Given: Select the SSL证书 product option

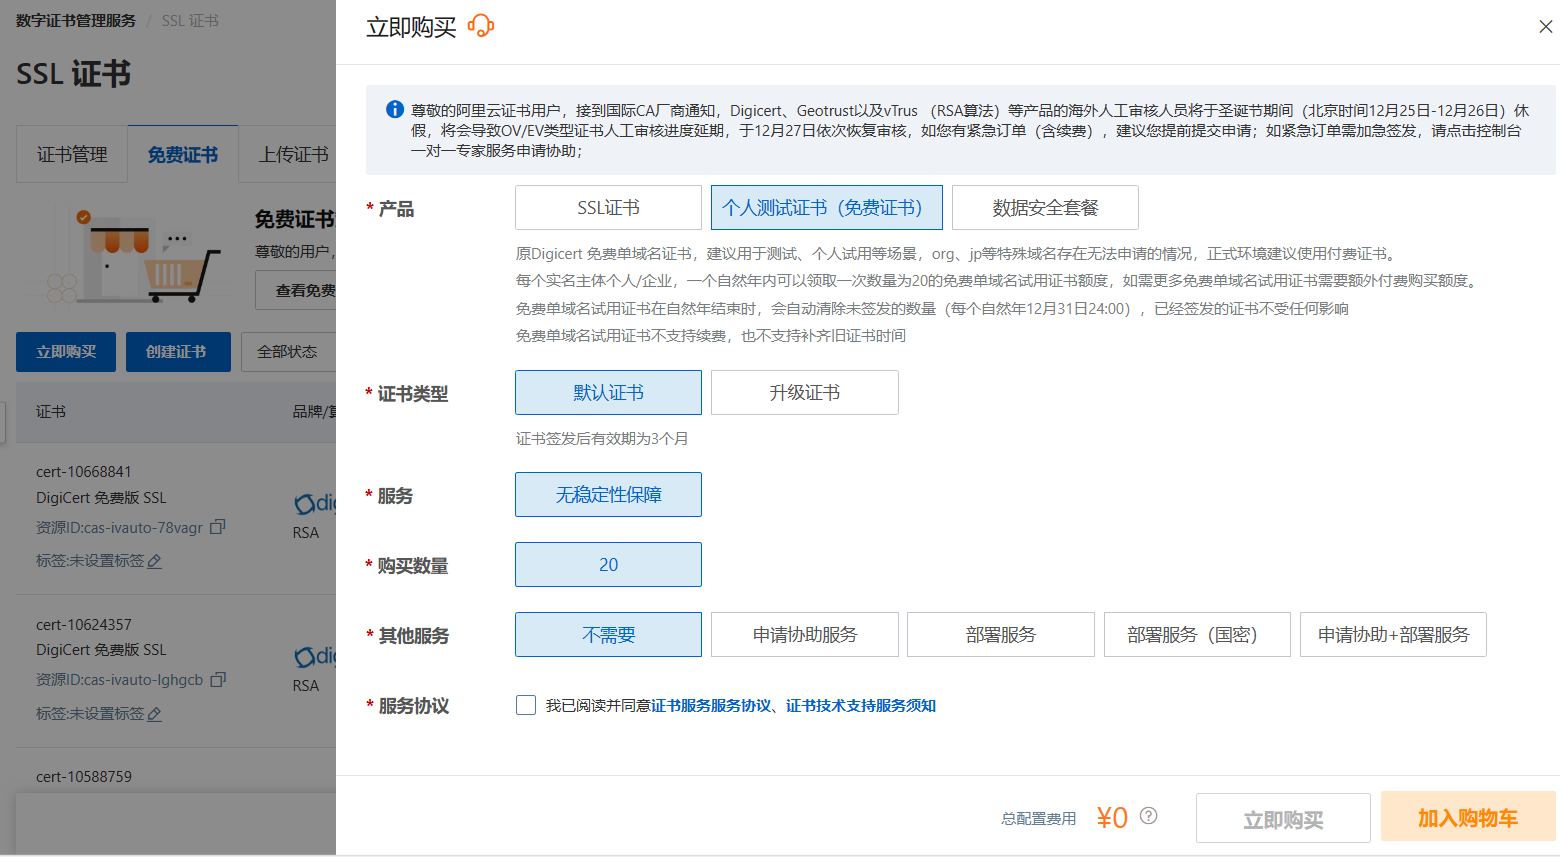Looking at the screenshot, I should click(608, 207).
